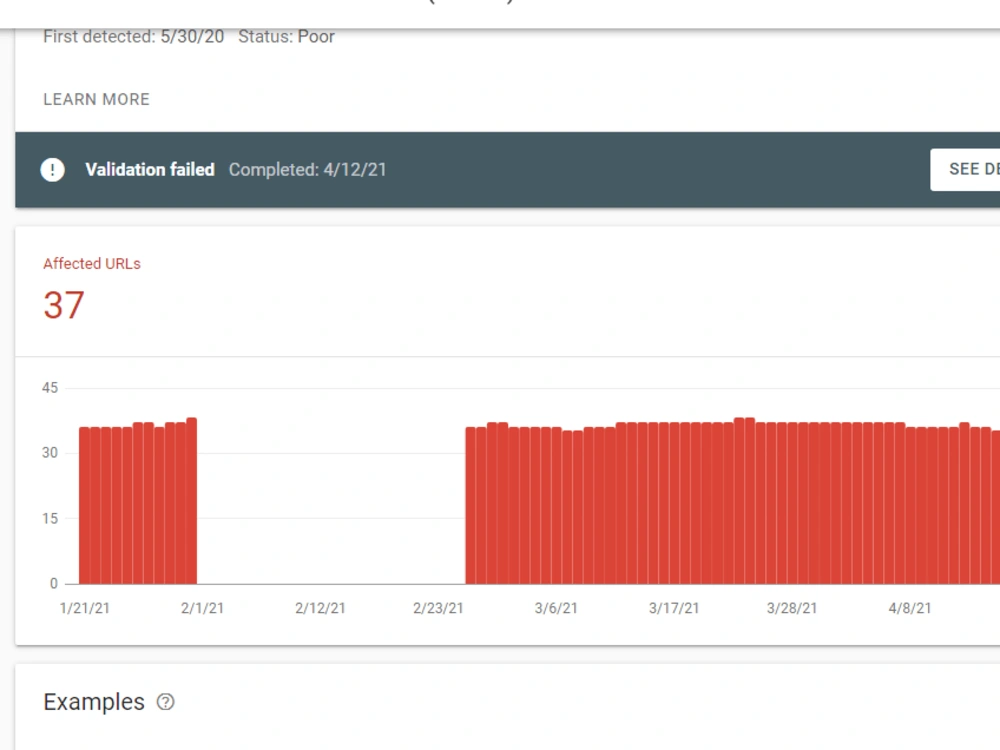Viewport: 1000px width, 750px height.
Task: Click the 2/23/21 date axis label
Action: coord(438,608)
